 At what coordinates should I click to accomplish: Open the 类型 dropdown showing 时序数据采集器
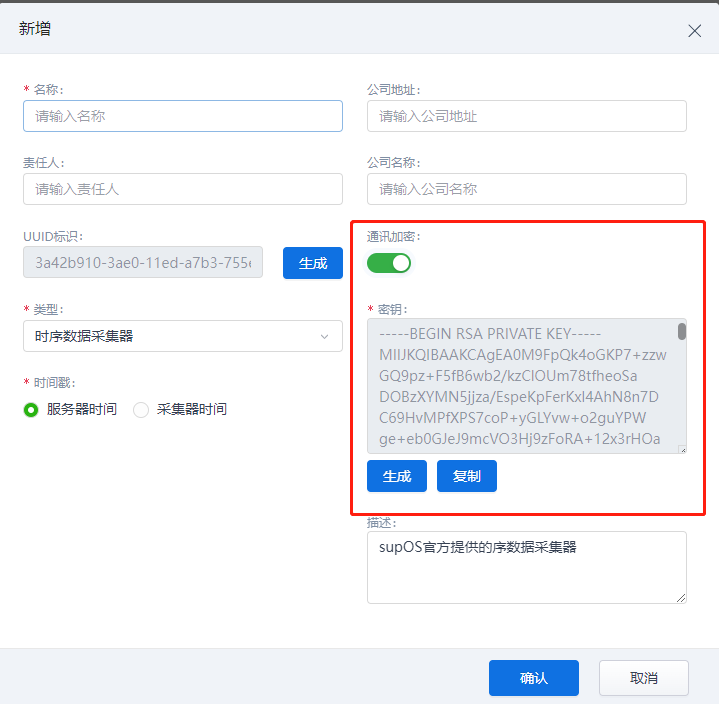pos(183,336)
